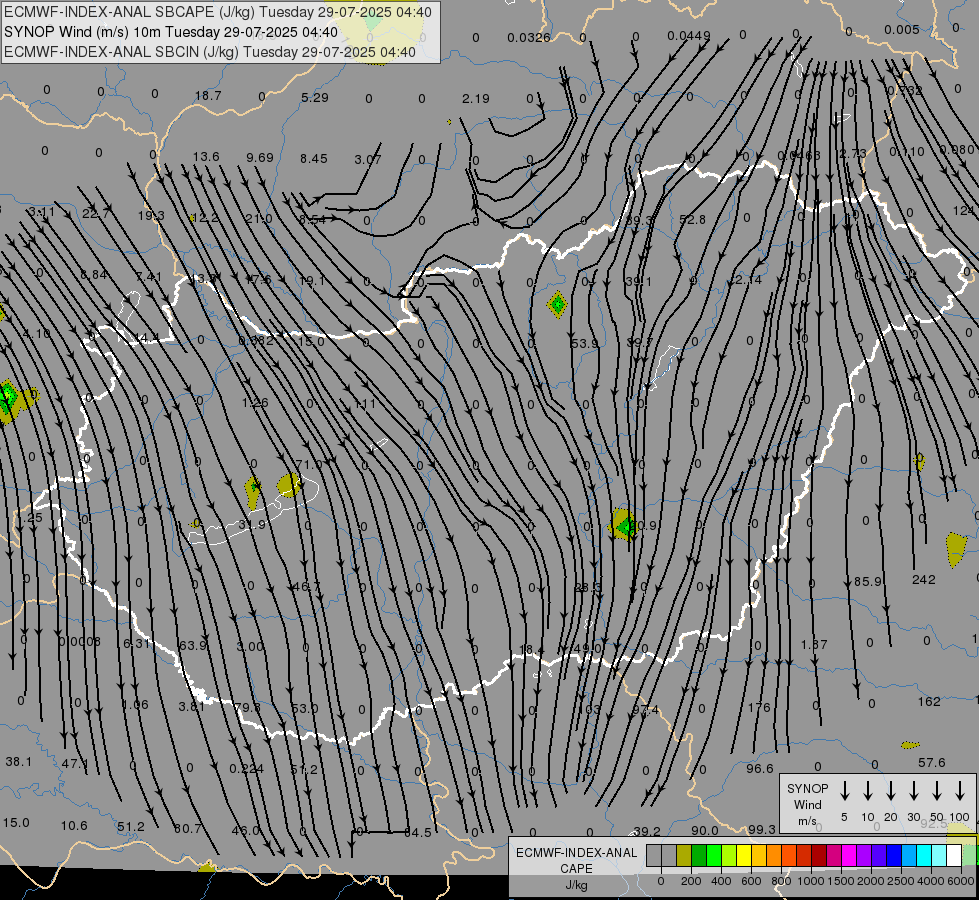Click the map value 64.5
Viewport: 979px width, 900px height.
(418, 832)
